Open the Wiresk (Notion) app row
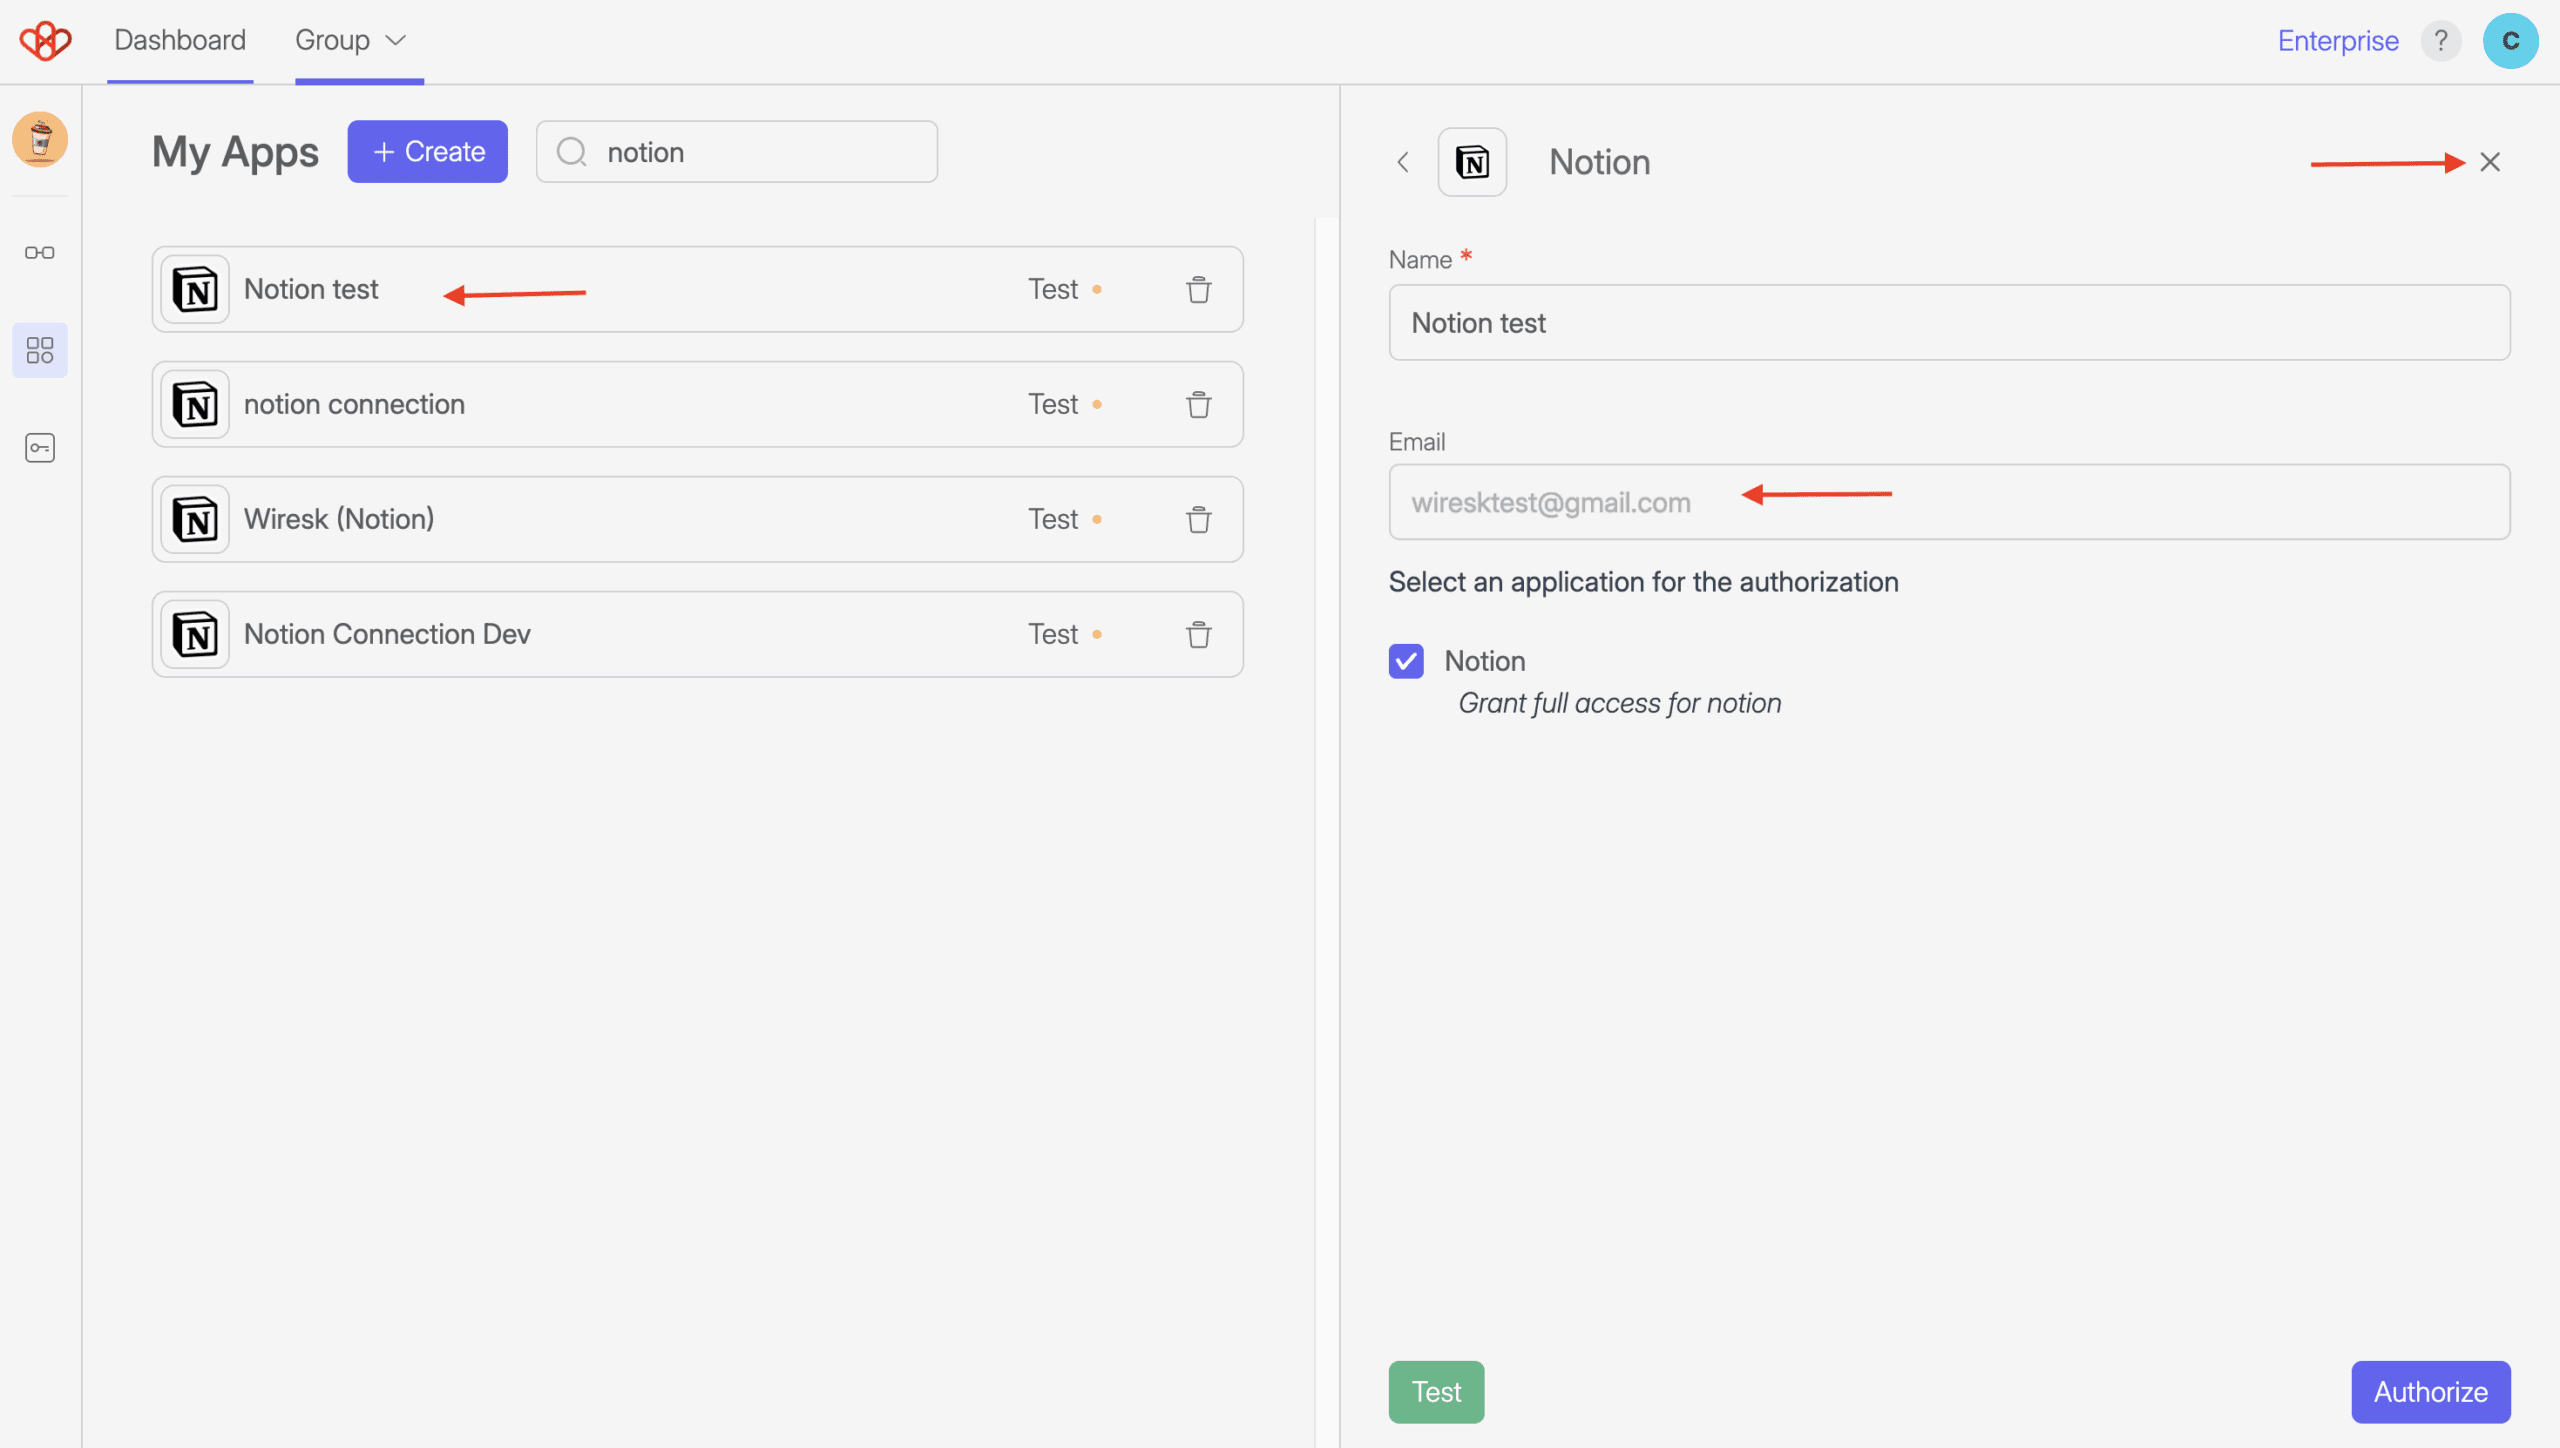This screenshot has height=1448, width=2560. click(x=697, y=520)
